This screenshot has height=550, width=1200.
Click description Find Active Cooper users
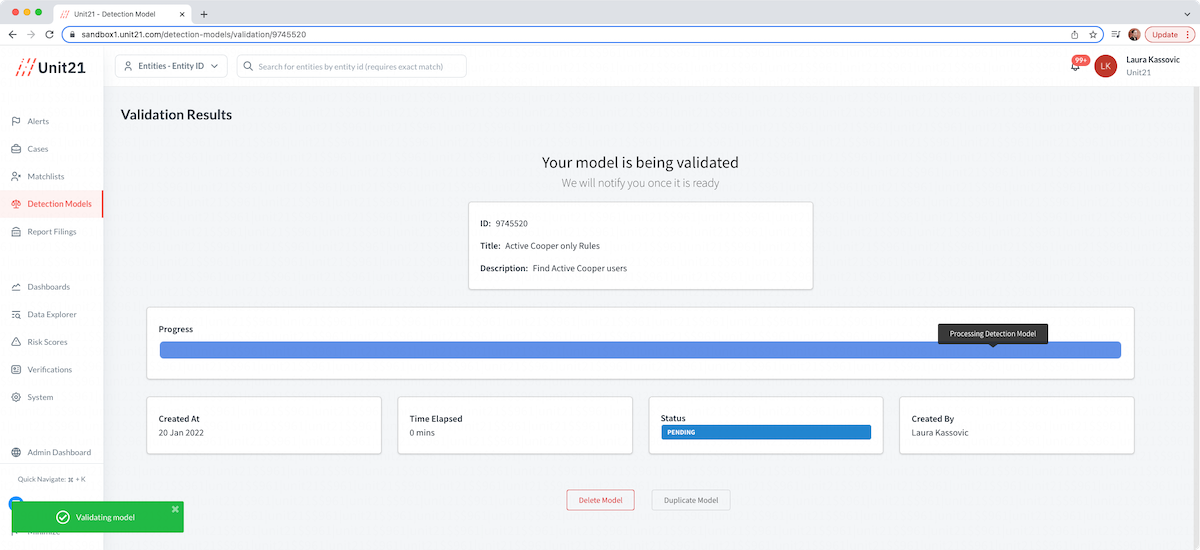[x=580, y=268]
